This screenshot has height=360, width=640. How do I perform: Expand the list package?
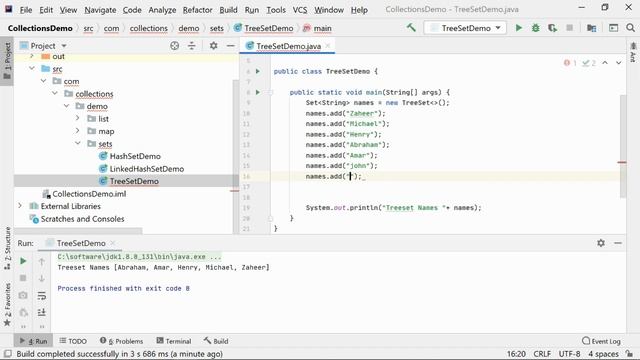point(78,118)
